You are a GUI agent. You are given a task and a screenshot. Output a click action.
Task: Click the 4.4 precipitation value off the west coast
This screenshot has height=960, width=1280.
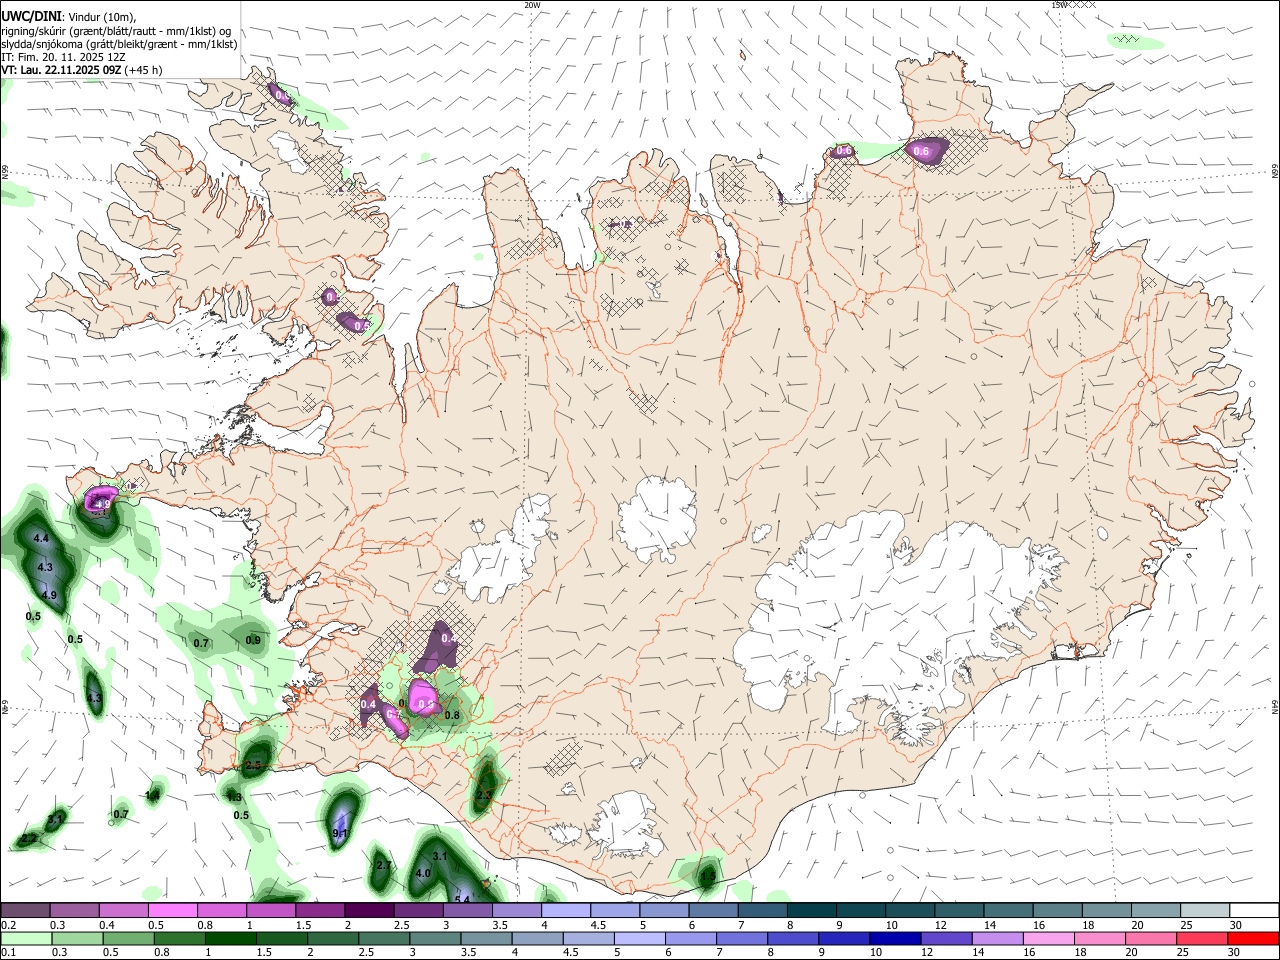click(41, 539)
